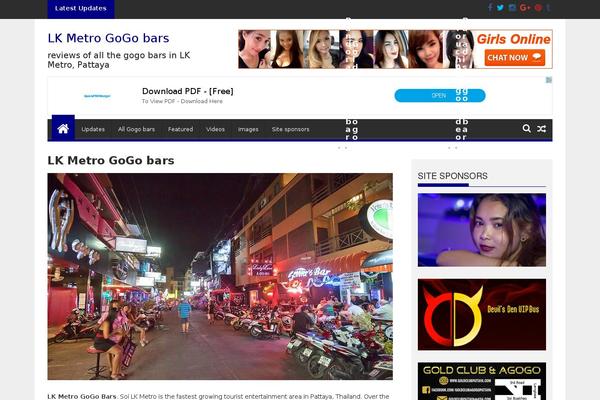Click the Girls Online banner text
The image size is (600, 400).
click(x=514, y=39)
